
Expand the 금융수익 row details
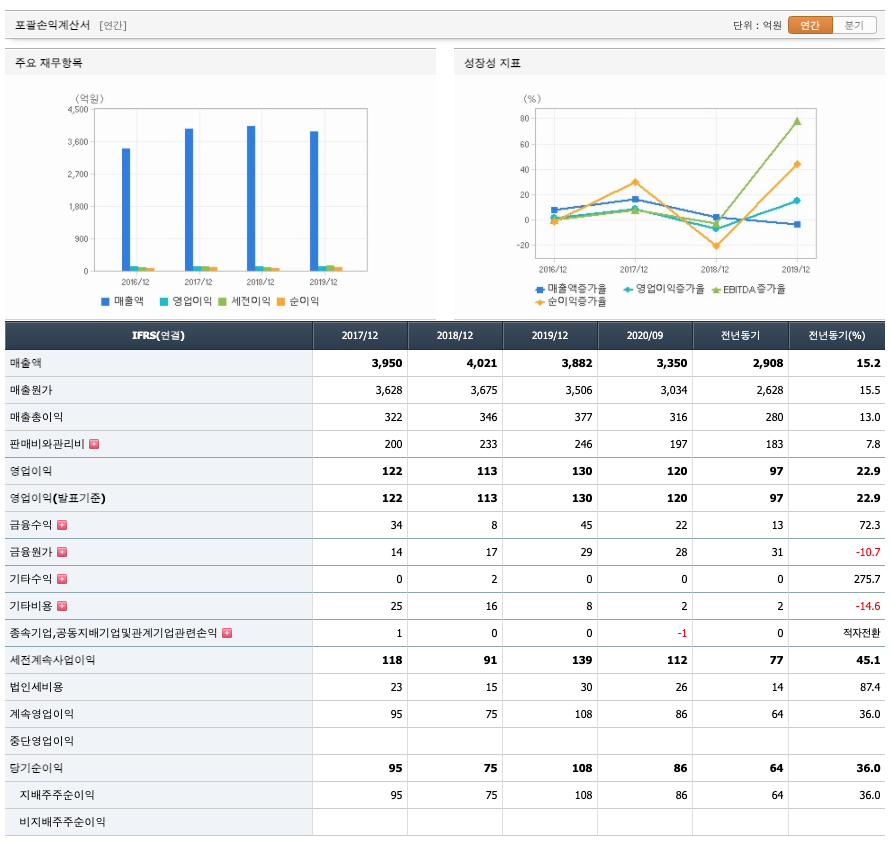(62, 525)
